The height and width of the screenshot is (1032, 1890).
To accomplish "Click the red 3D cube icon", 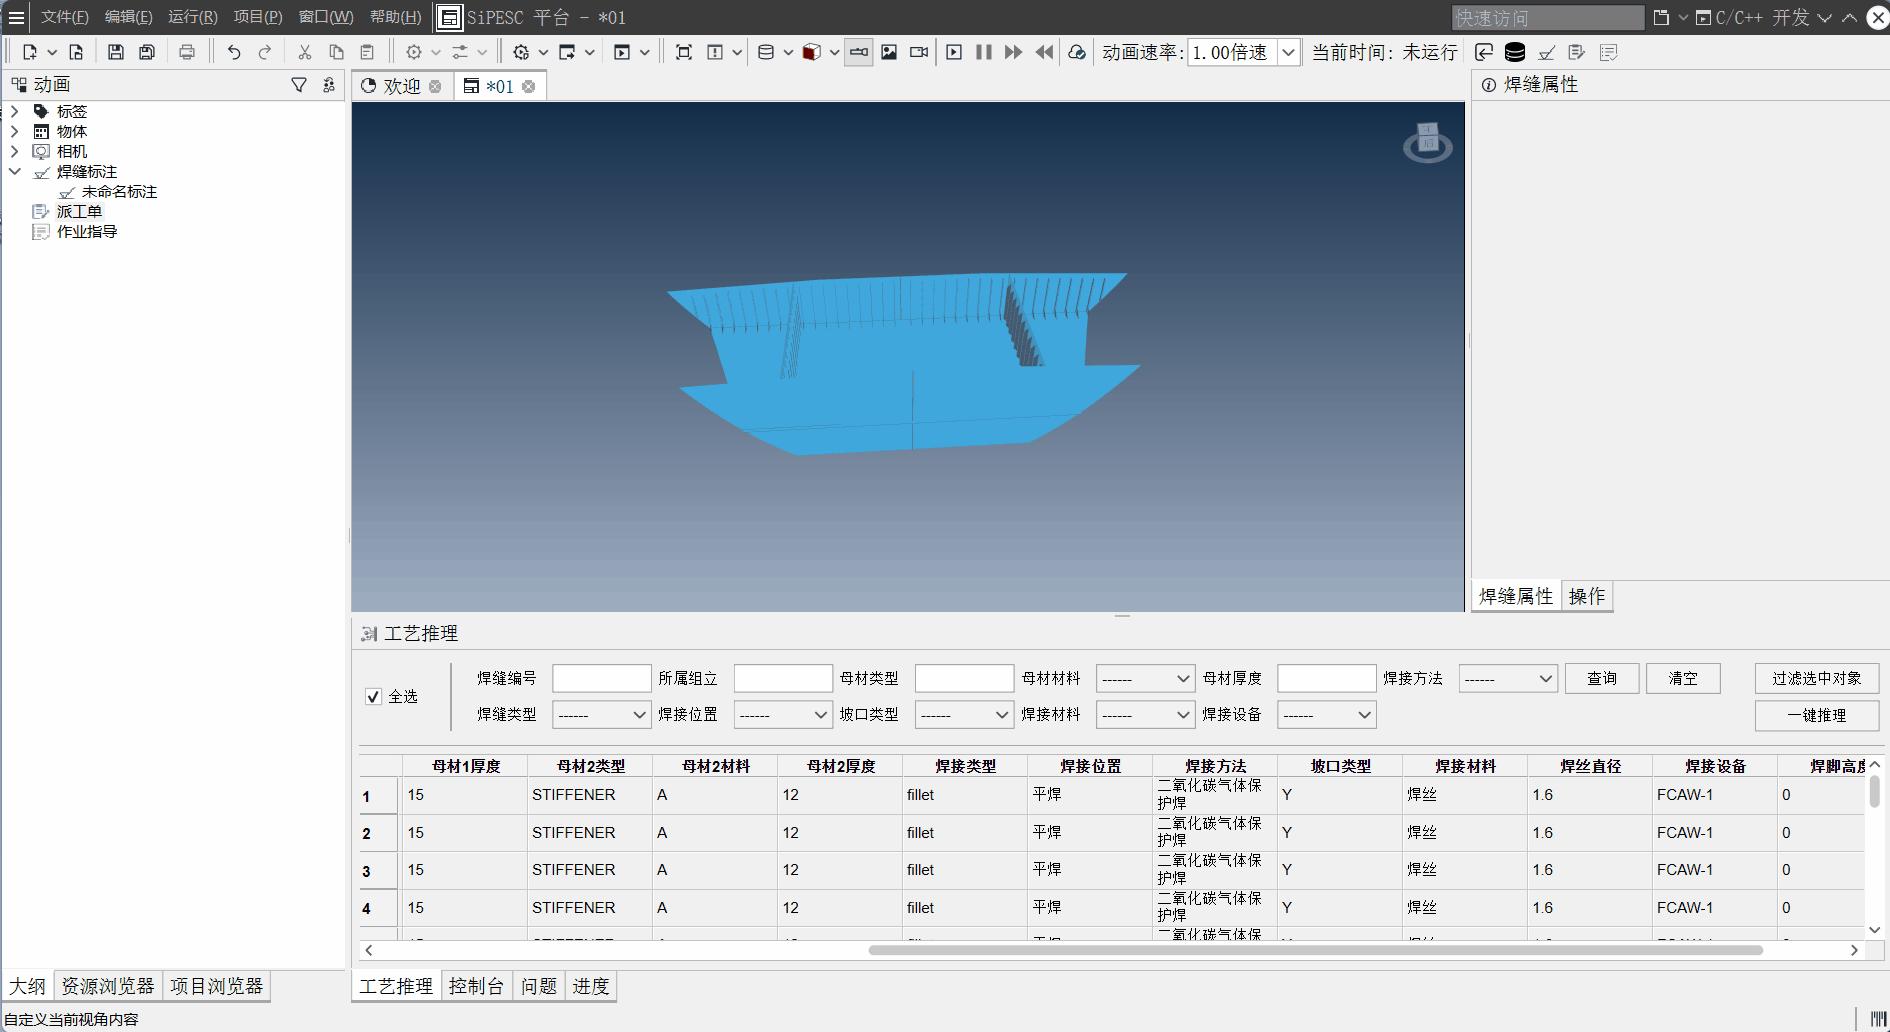I will click(812, 52).
